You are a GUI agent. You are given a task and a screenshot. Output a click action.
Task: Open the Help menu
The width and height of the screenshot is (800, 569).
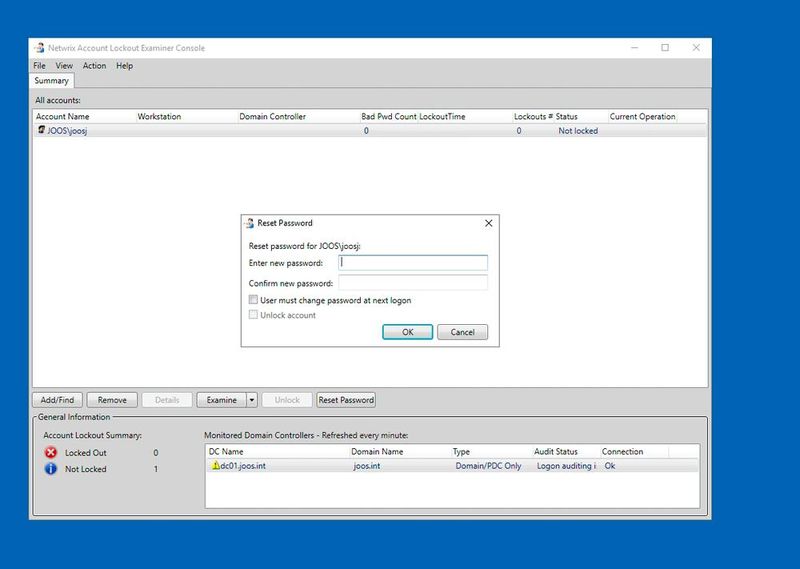(x=124, y=65)
